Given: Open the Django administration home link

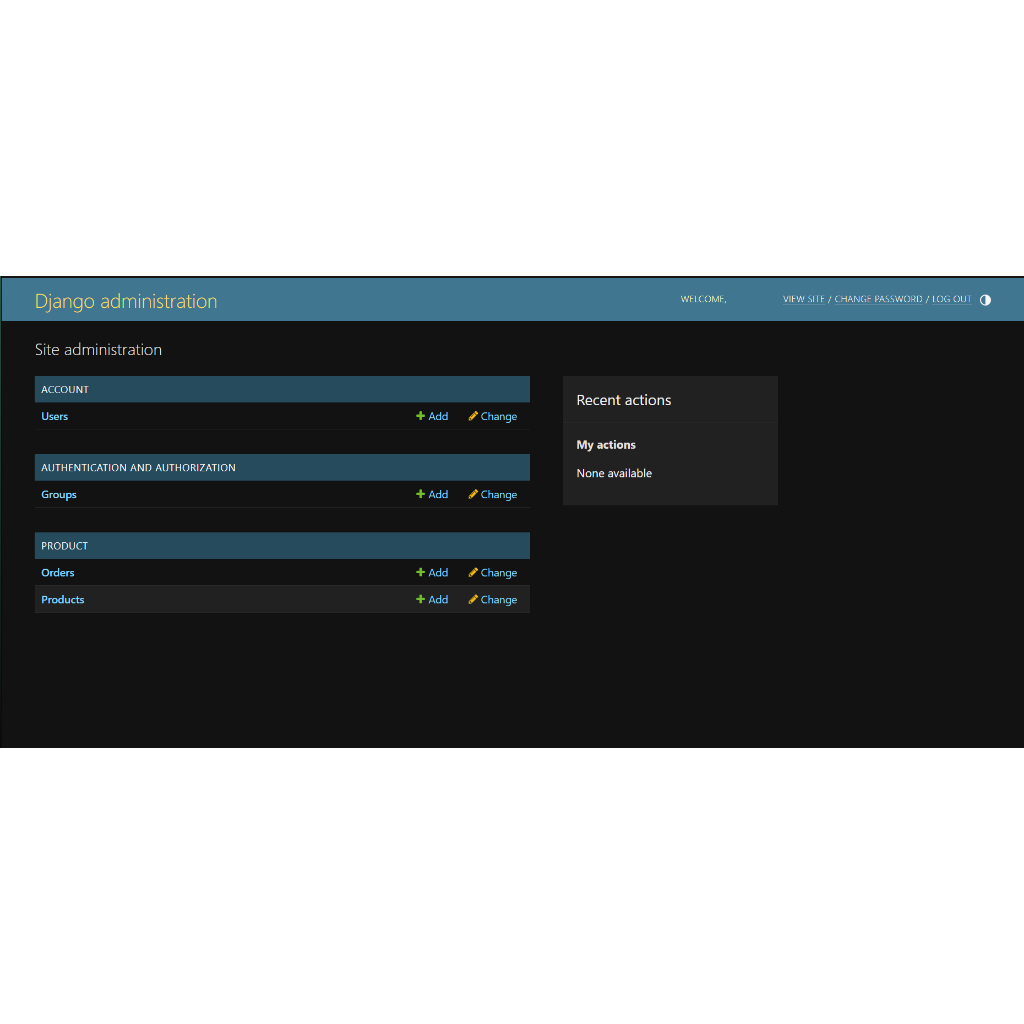Looking at the screenshot, I should (125, 301).
